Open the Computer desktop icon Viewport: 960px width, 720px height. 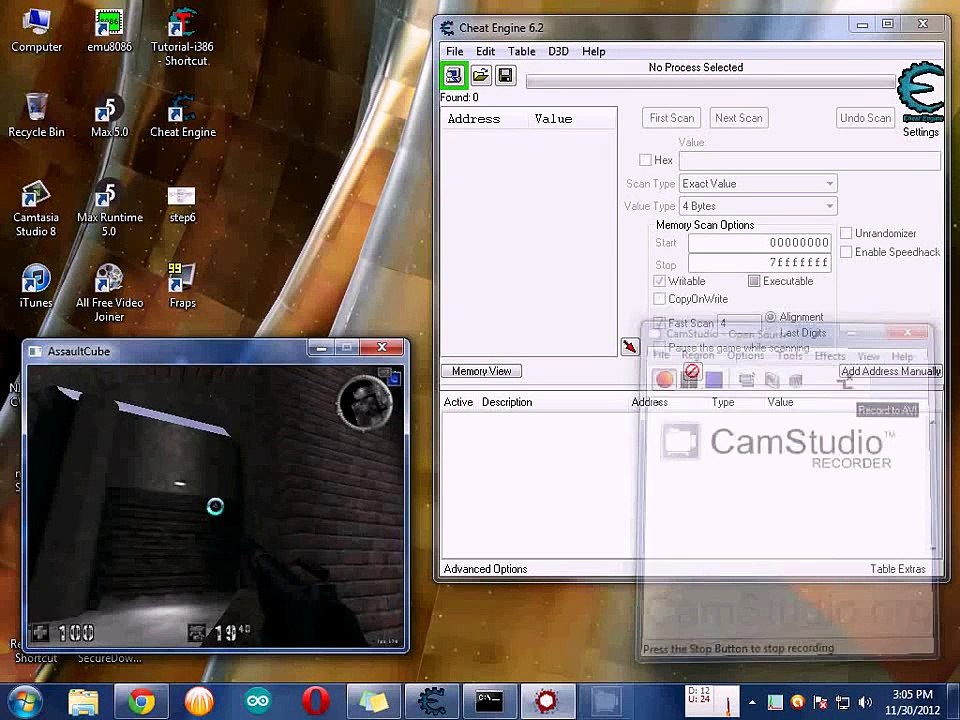(36, 31)
